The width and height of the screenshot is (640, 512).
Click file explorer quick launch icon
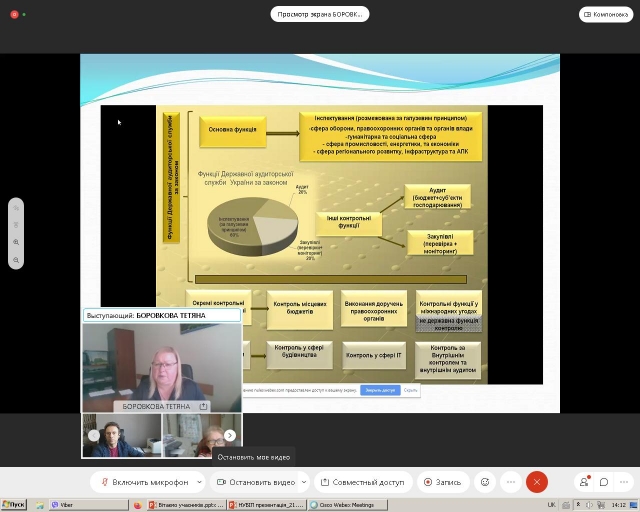click(x=40, y=505)
